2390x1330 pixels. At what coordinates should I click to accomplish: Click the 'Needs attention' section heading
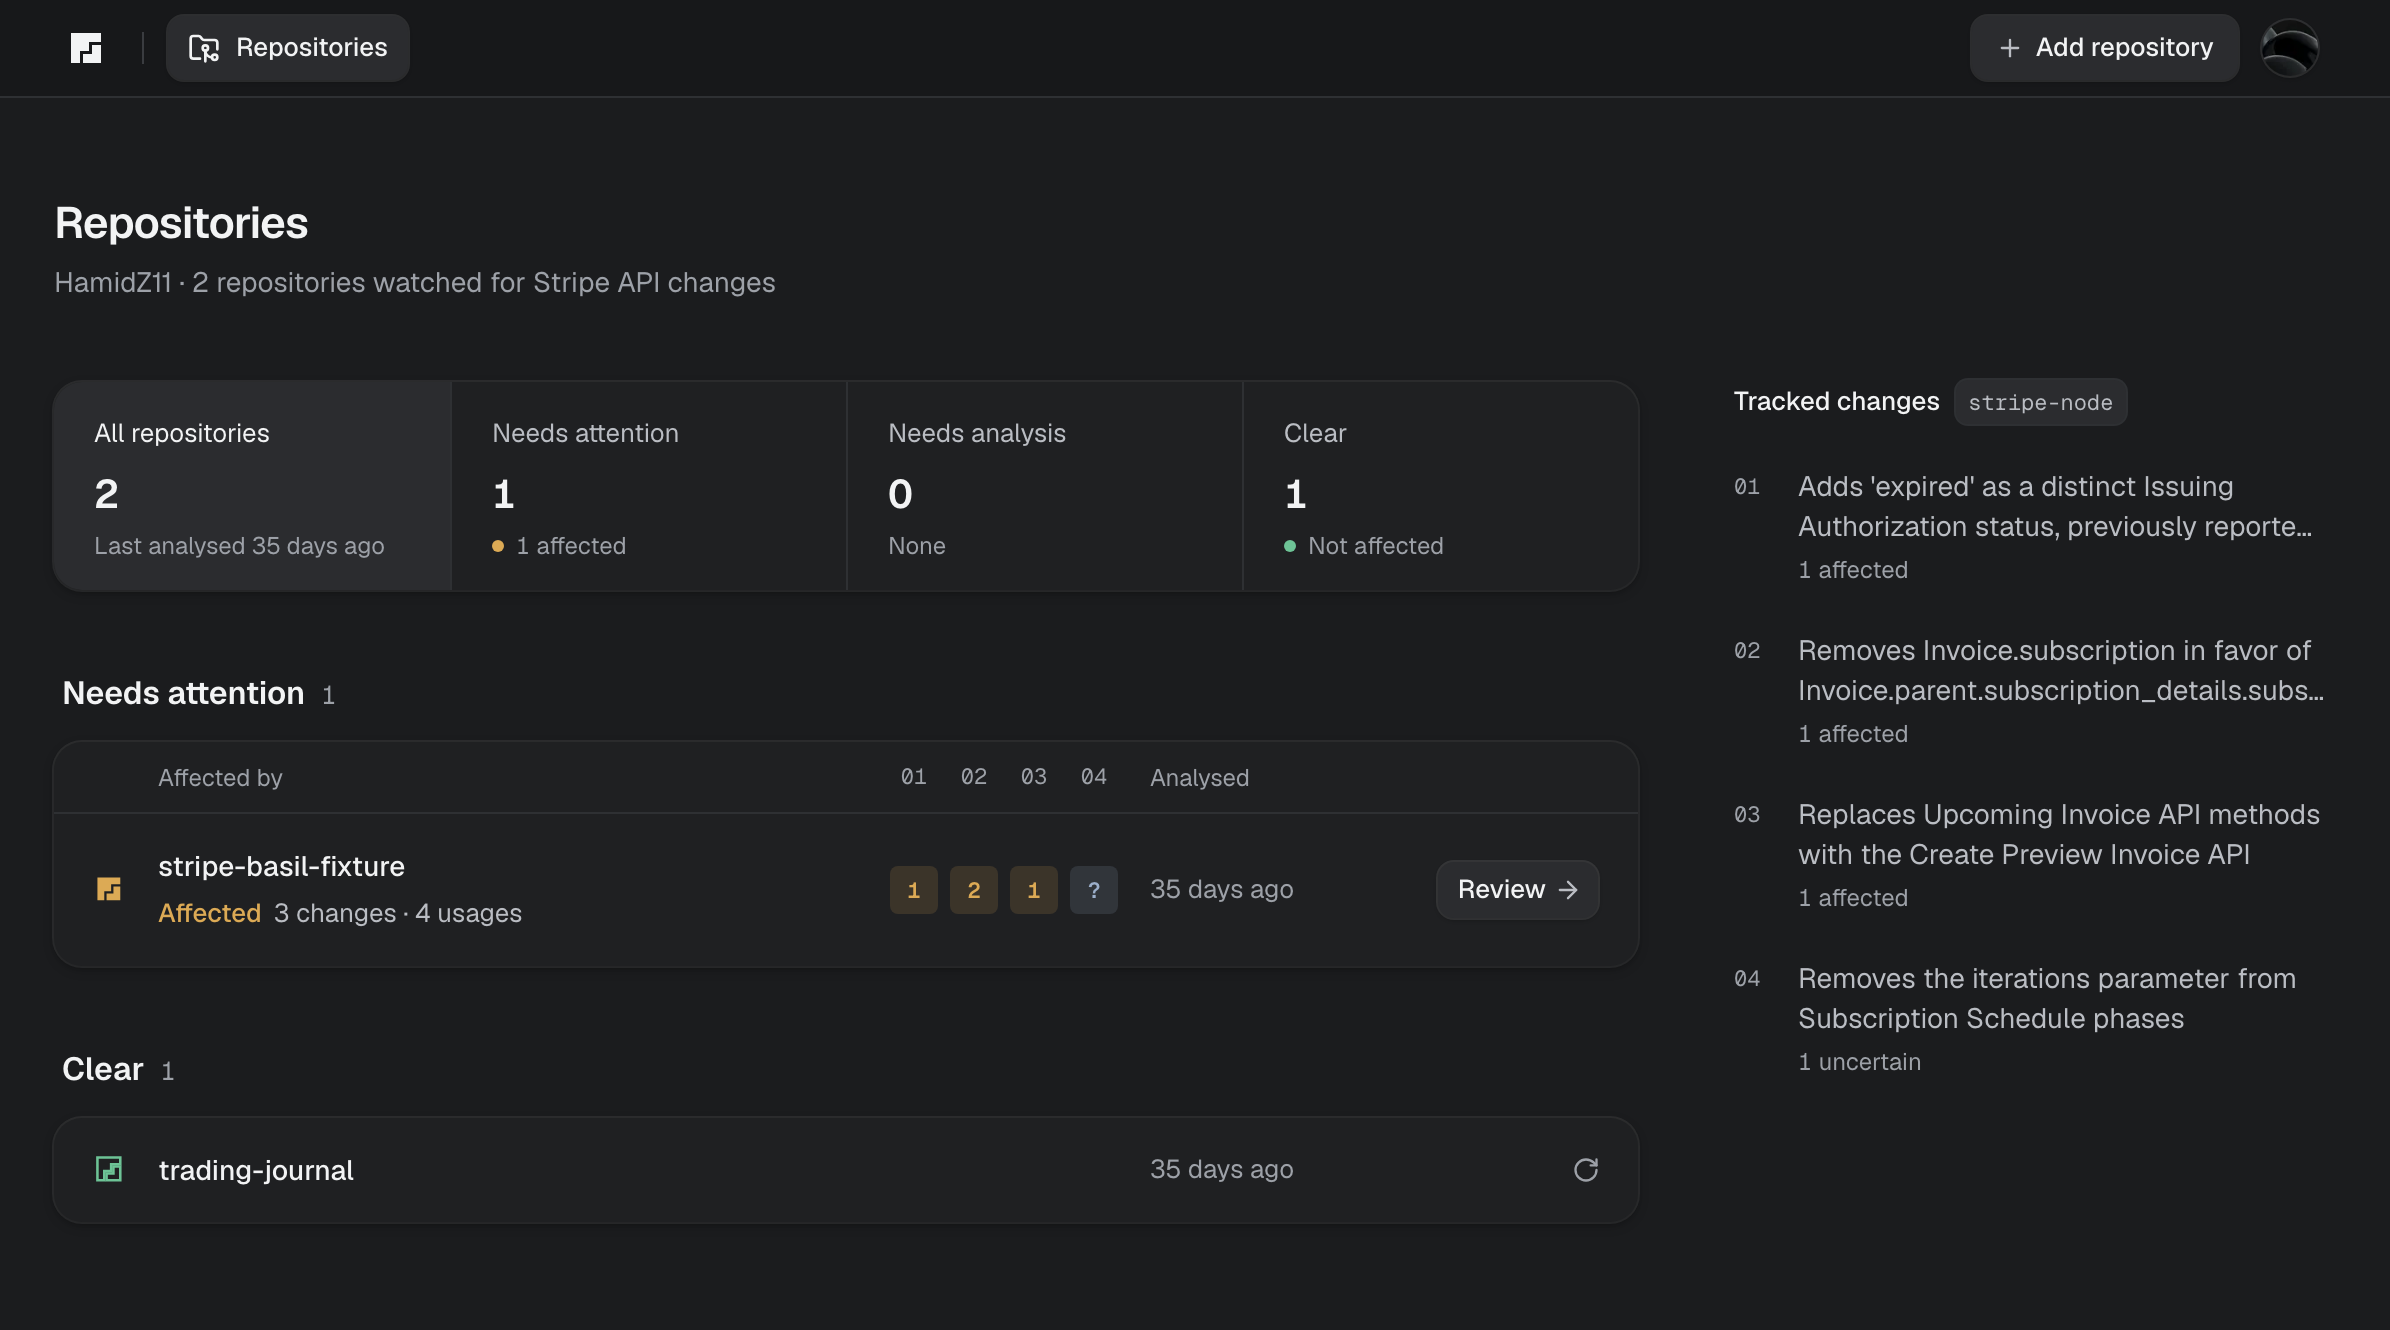point(183,693)
